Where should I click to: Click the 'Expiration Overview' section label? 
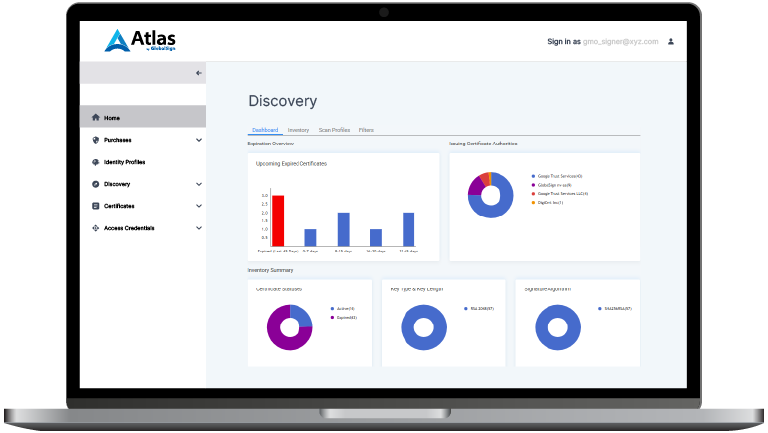271,144
